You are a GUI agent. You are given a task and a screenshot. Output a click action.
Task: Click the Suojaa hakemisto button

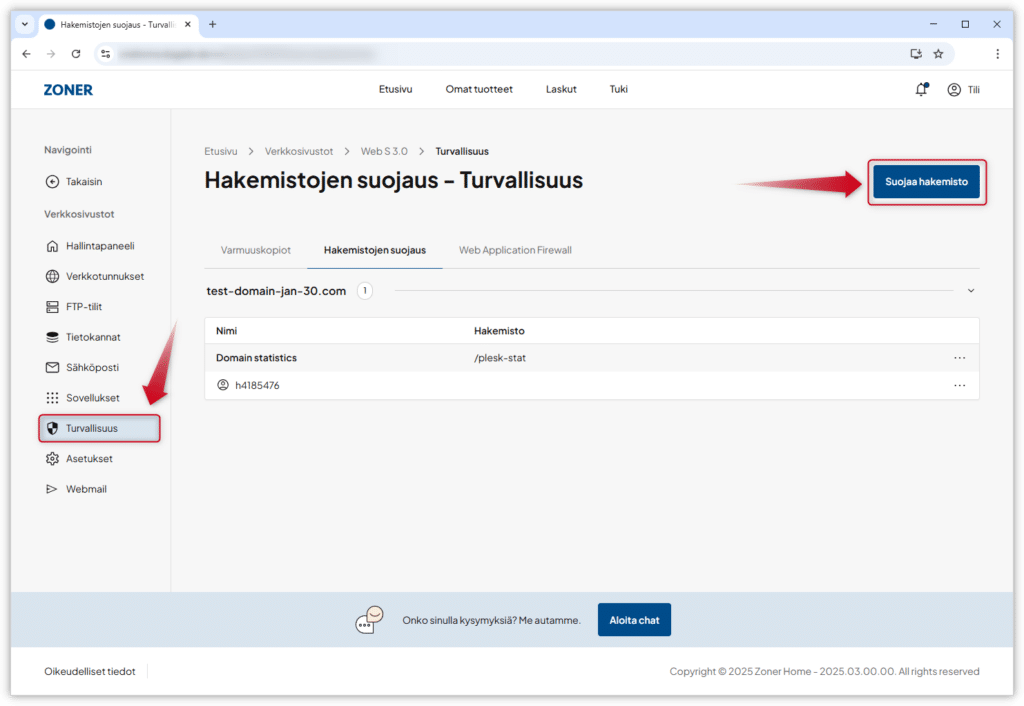click(x=926, y=182)
